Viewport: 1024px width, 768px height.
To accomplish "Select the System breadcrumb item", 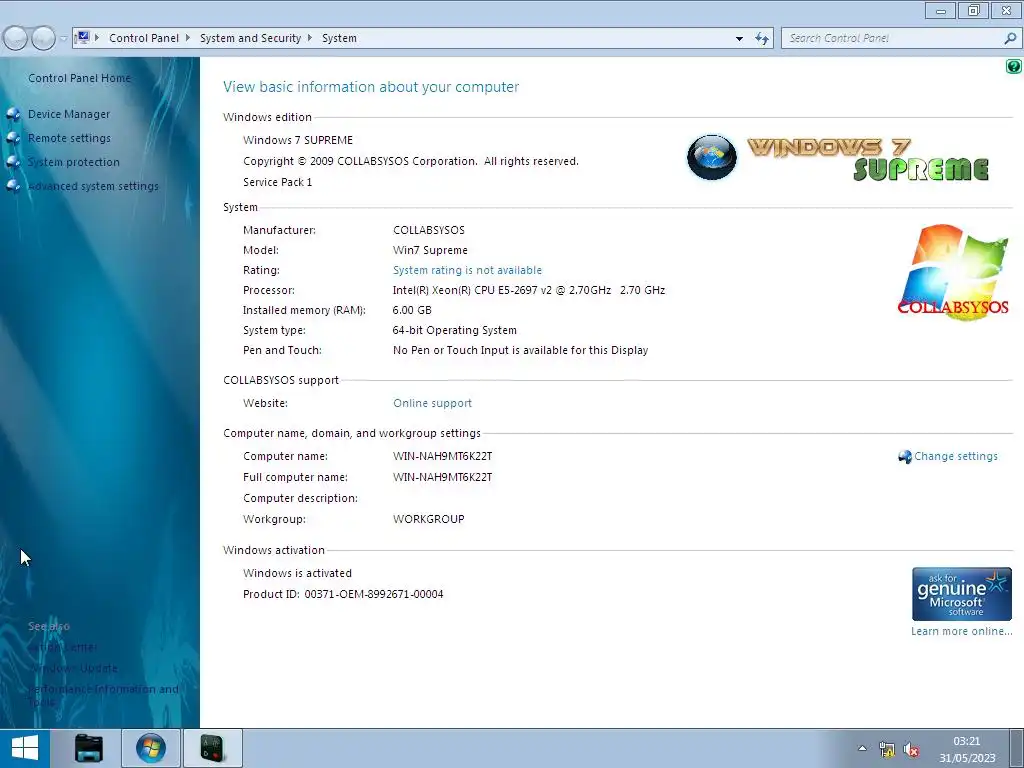I will pyautogui.click(x=339, y=38).
